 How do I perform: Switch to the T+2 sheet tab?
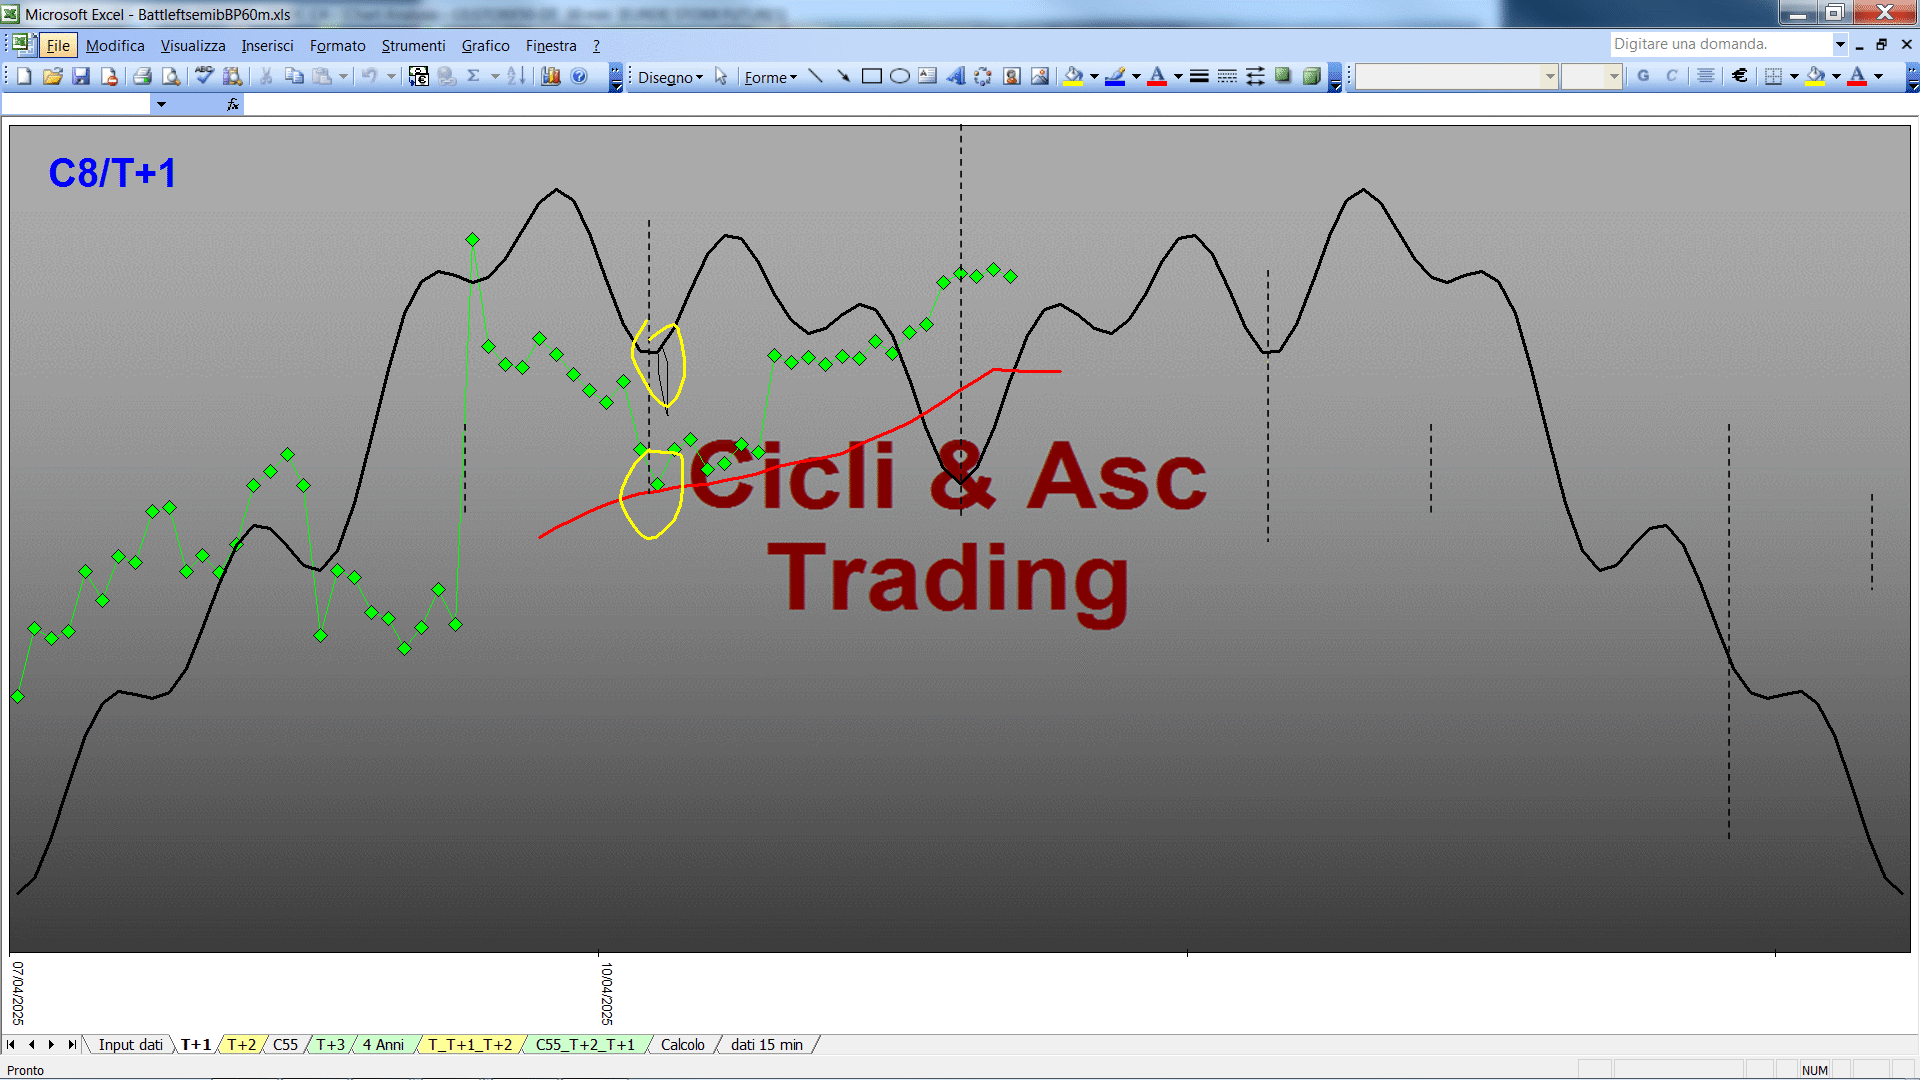pos(241,1045)
